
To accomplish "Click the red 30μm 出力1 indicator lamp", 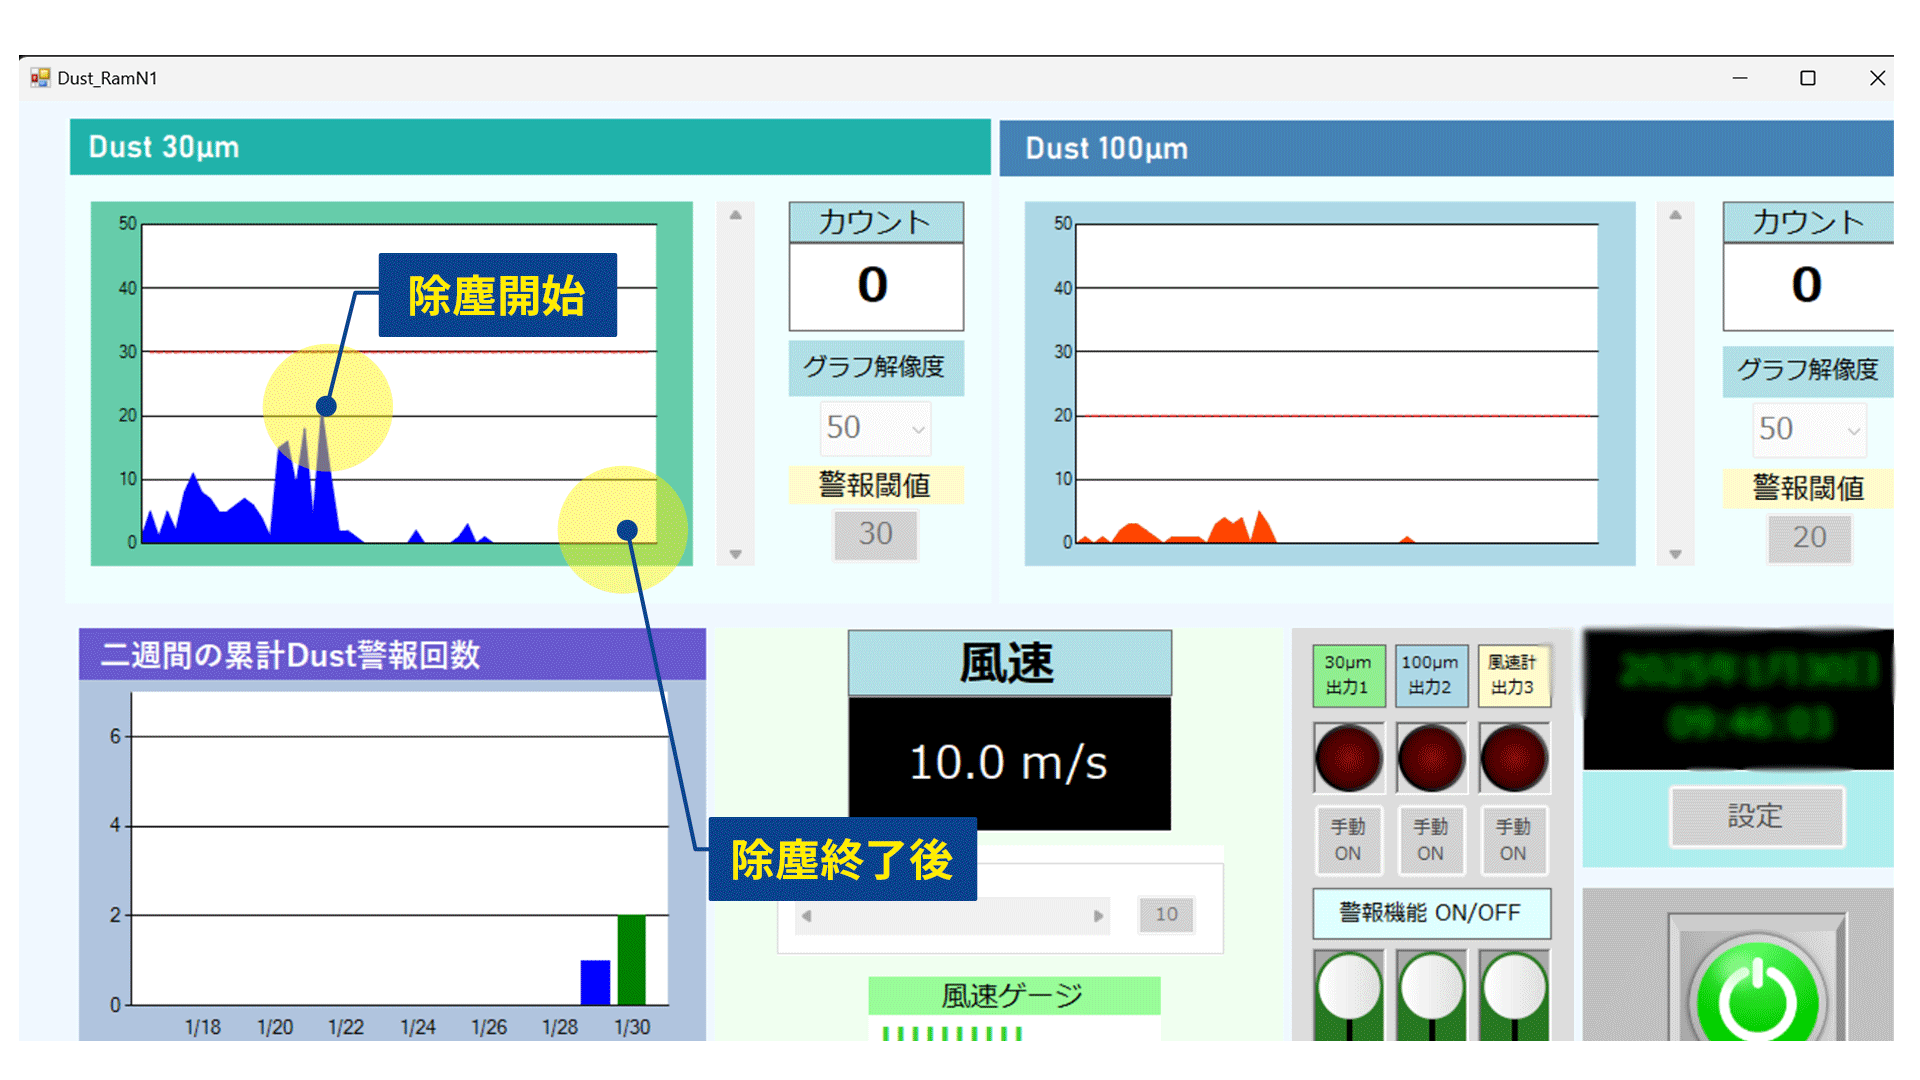I will click(x=1348, y=758).
